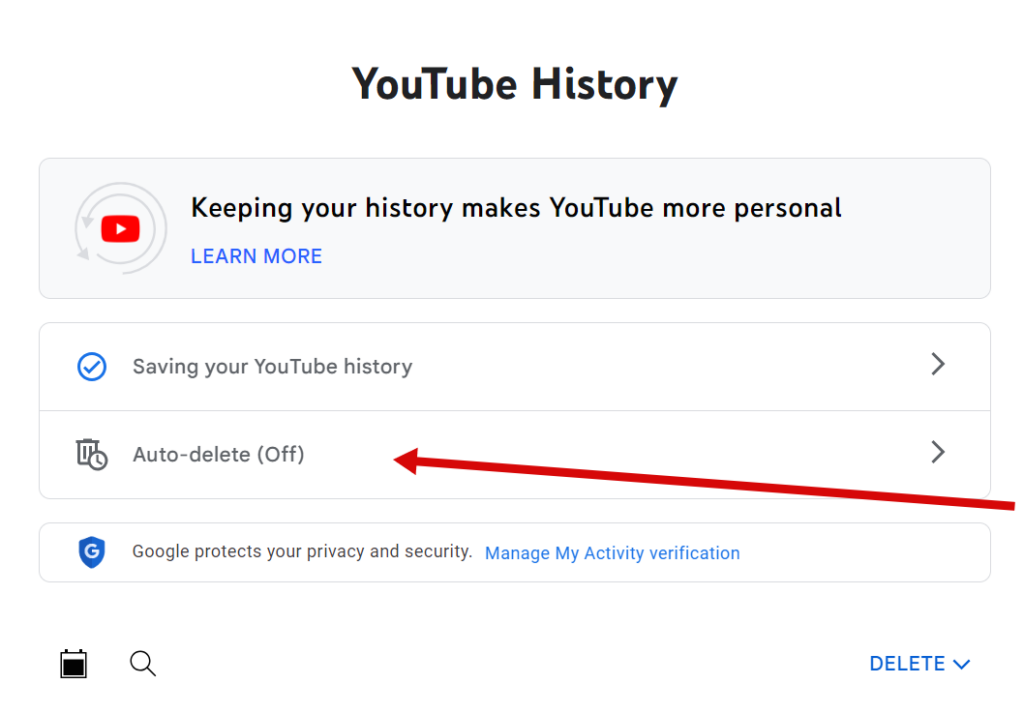The image size is (1024, 714).
Task: Click the trash-with-clock Auto-delete icon
Action: coord(91,454)
